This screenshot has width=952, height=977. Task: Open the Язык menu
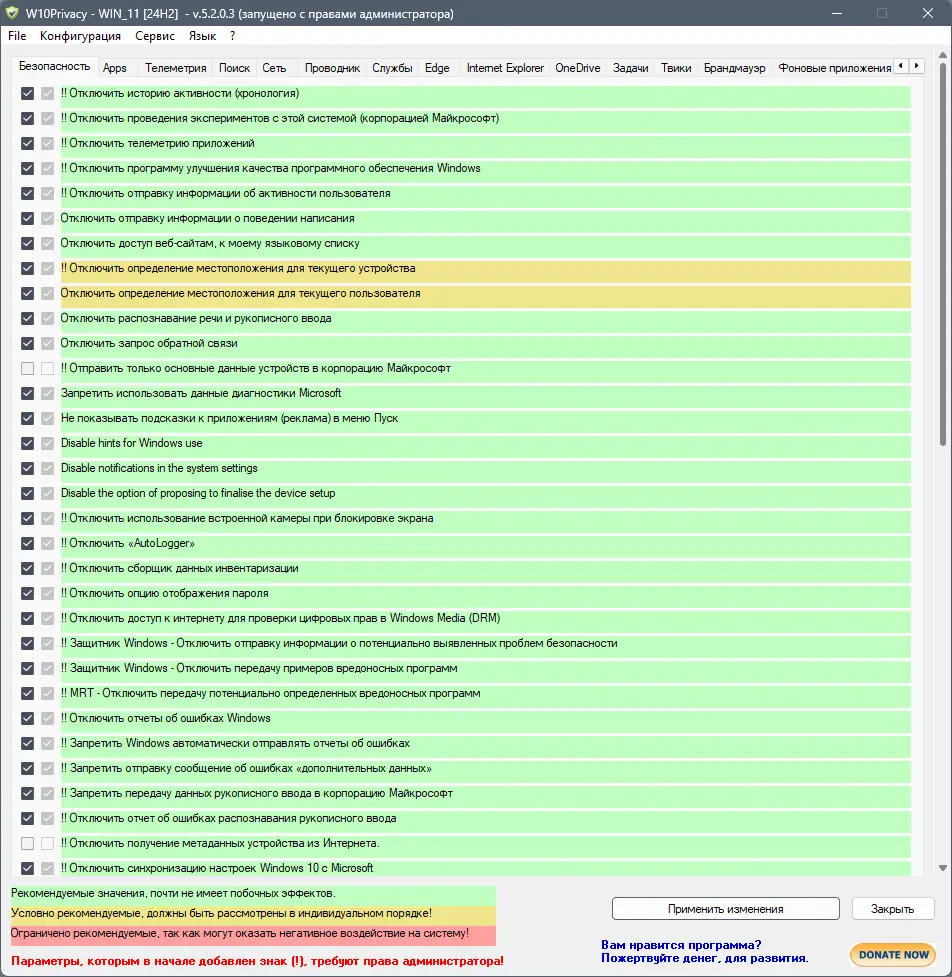click(x=202, y=36)
